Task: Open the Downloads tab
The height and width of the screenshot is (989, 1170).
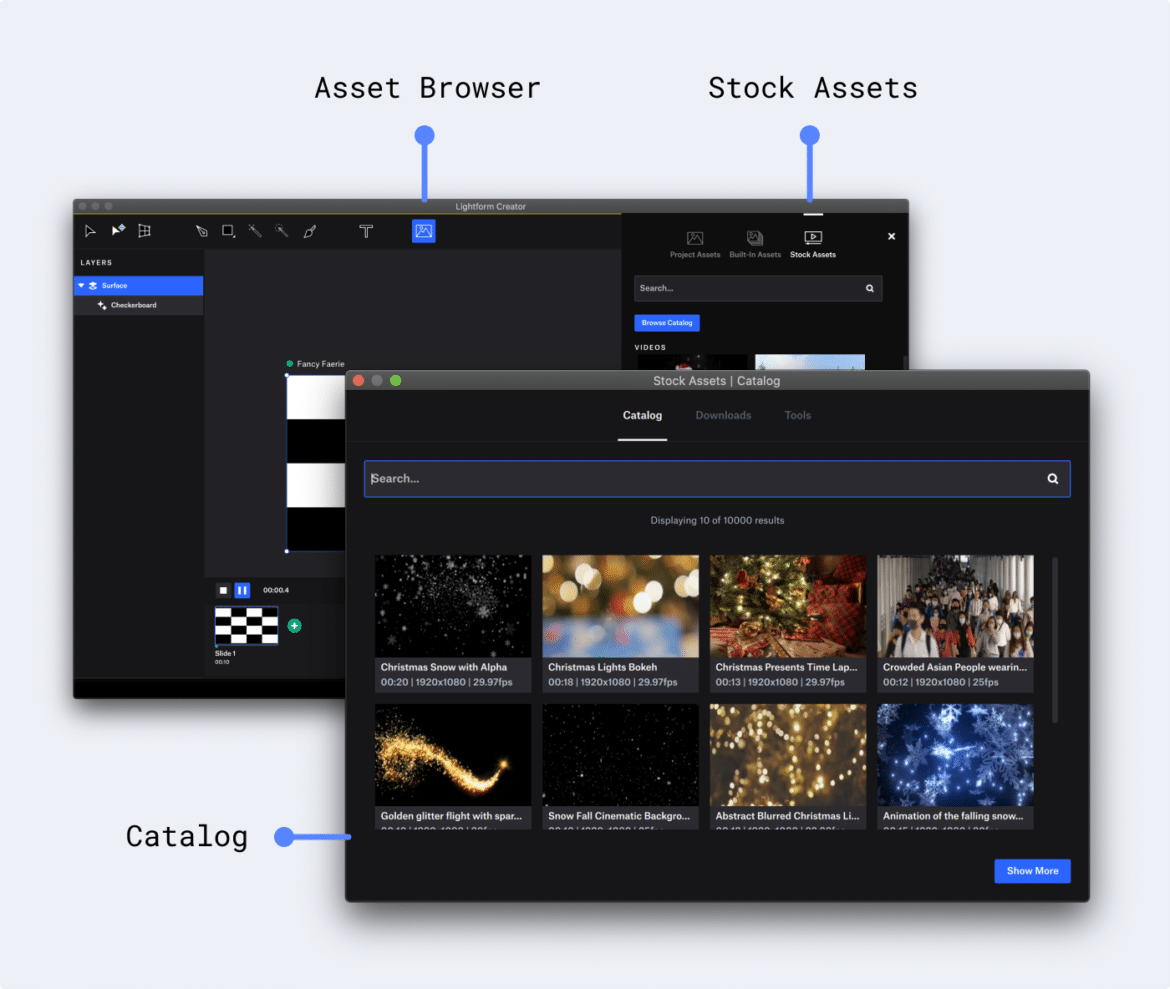Action: (723, 415)
